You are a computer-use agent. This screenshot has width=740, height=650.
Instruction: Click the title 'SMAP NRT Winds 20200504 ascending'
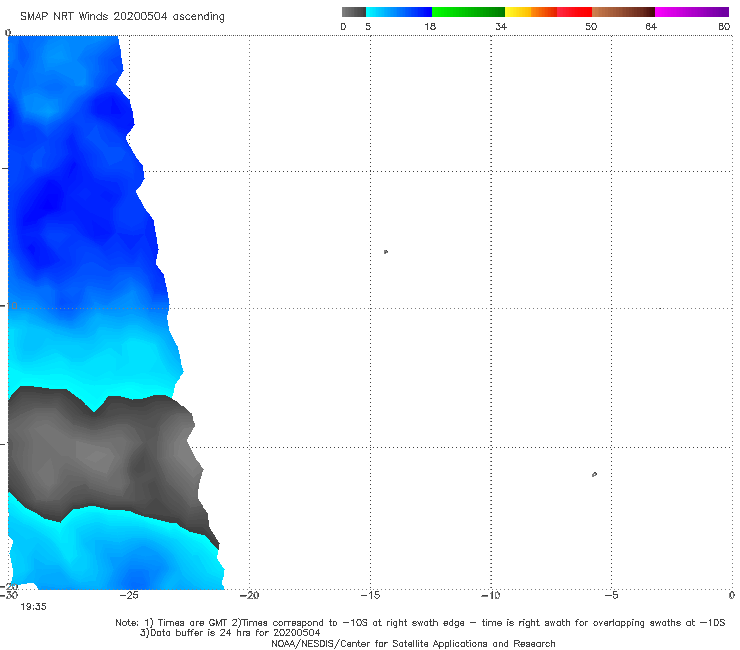122,17
